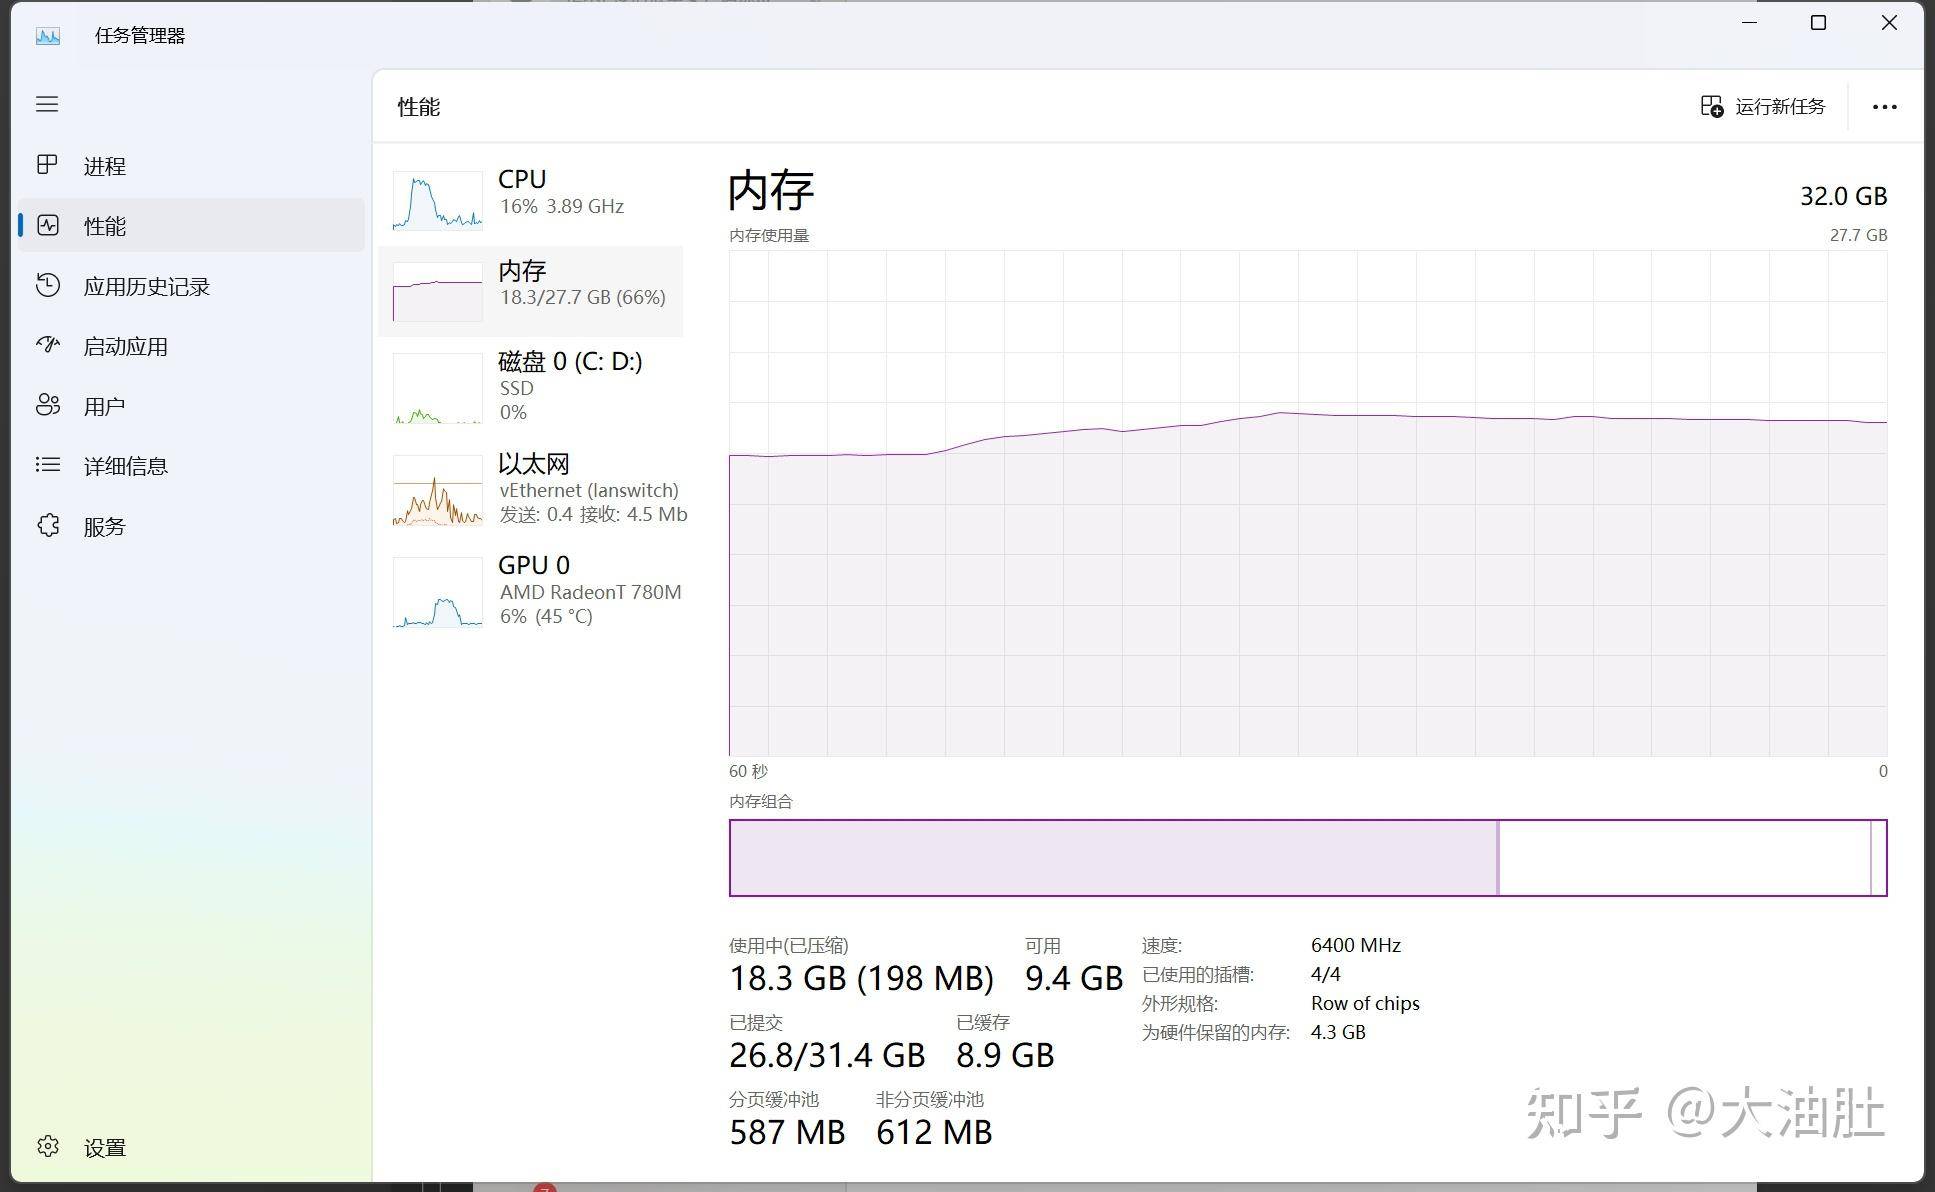The image size is (1935, 1192).
Task: Click 发送: 0.4 接收: 4.5 Mb text
Action: (594, 514)
